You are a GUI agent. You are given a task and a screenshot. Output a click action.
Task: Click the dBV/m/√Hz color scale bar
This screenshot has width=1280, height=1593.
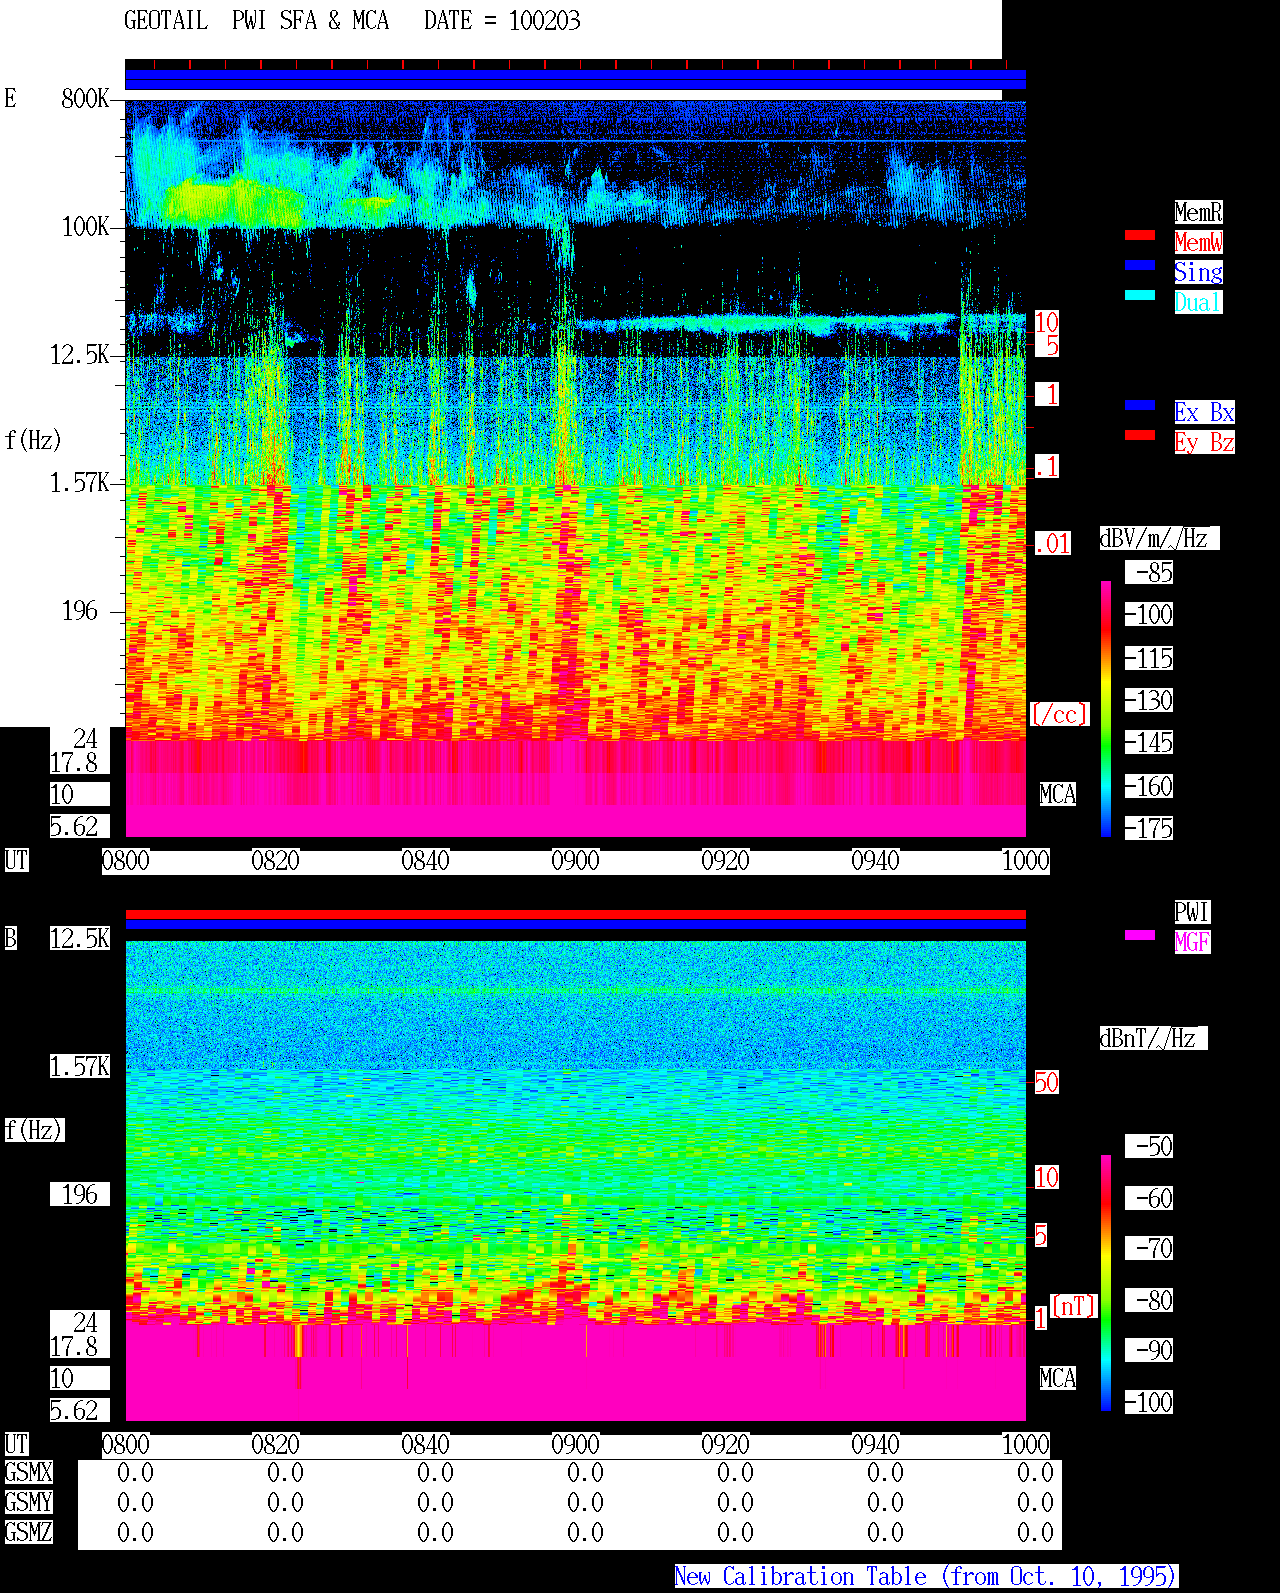tap(1106, 709)
